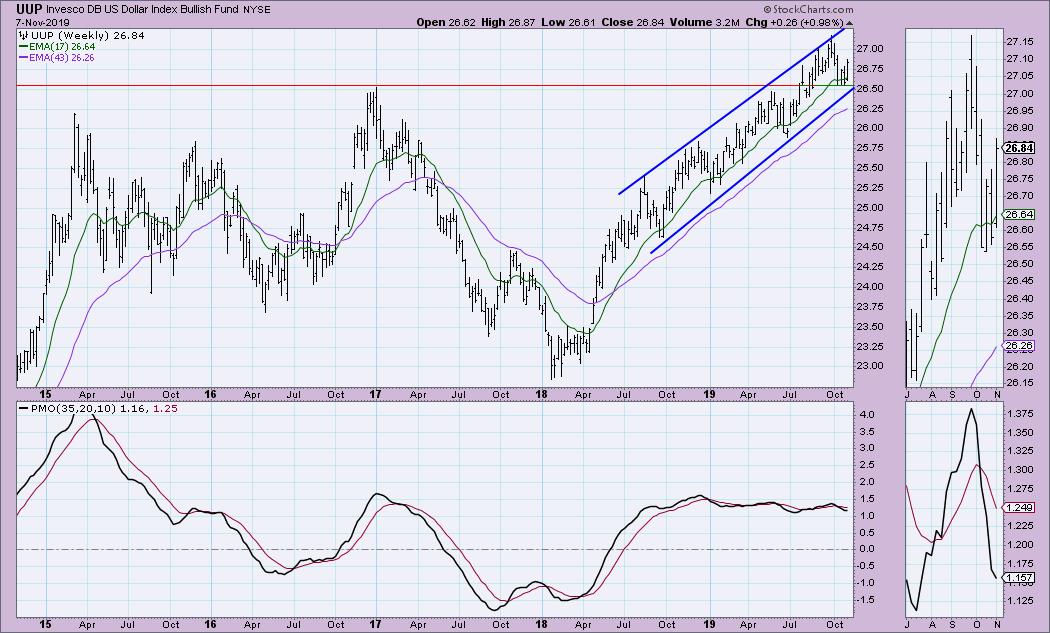This screenshot has height=633, width=1050.
Task: Click the 'Volume 3.2M' value
Action: tap(704, 22)
